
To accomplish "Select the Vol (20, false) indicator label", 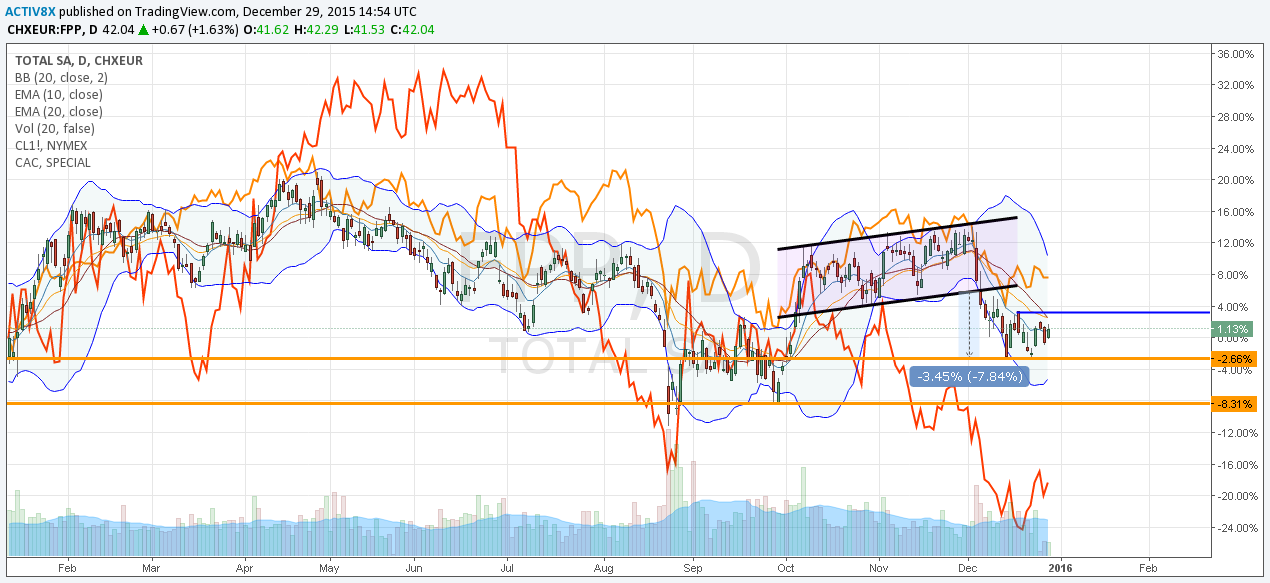I will tap(53, 129).
